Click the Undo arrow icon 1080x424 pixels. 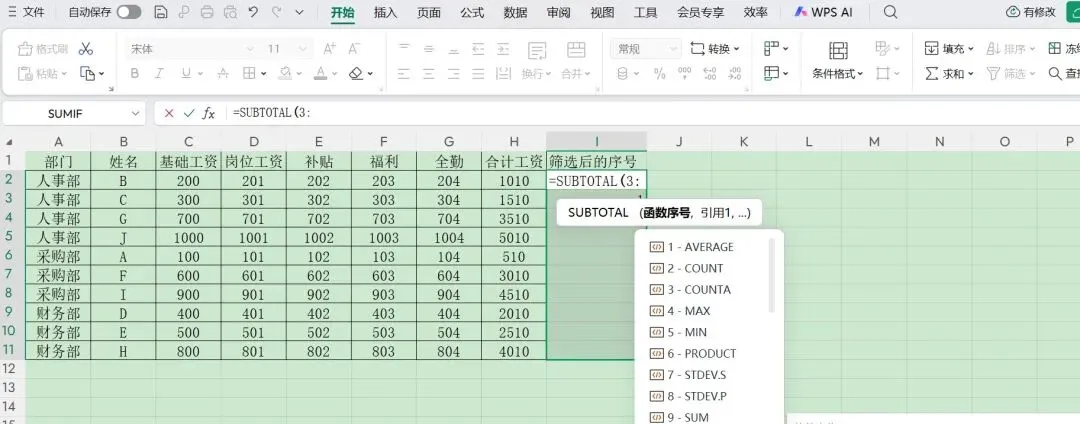pyautogui.click(x=253, y=12)
